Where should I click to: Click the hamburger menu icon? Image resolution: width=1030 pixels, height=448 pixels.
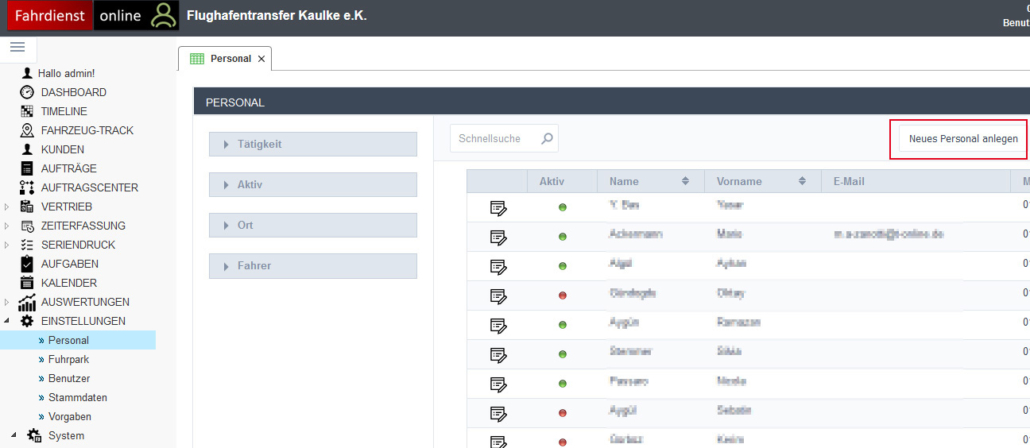(17, 47)
